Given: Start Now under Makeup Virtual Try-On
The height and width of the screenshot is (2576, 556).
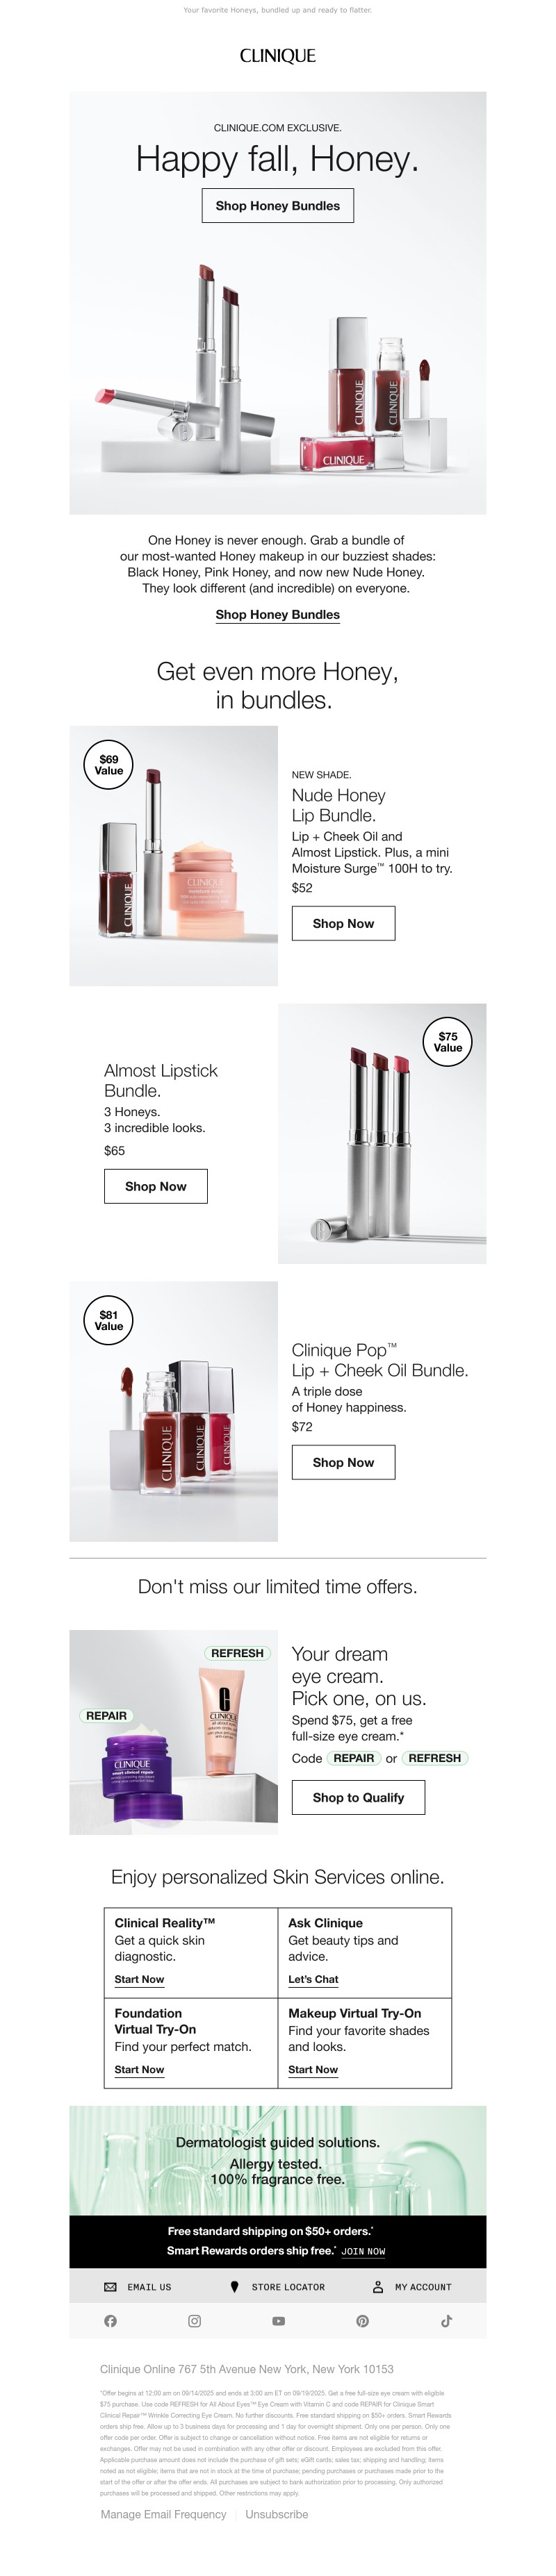Looking at the screenshot, I should point(313,2070).
